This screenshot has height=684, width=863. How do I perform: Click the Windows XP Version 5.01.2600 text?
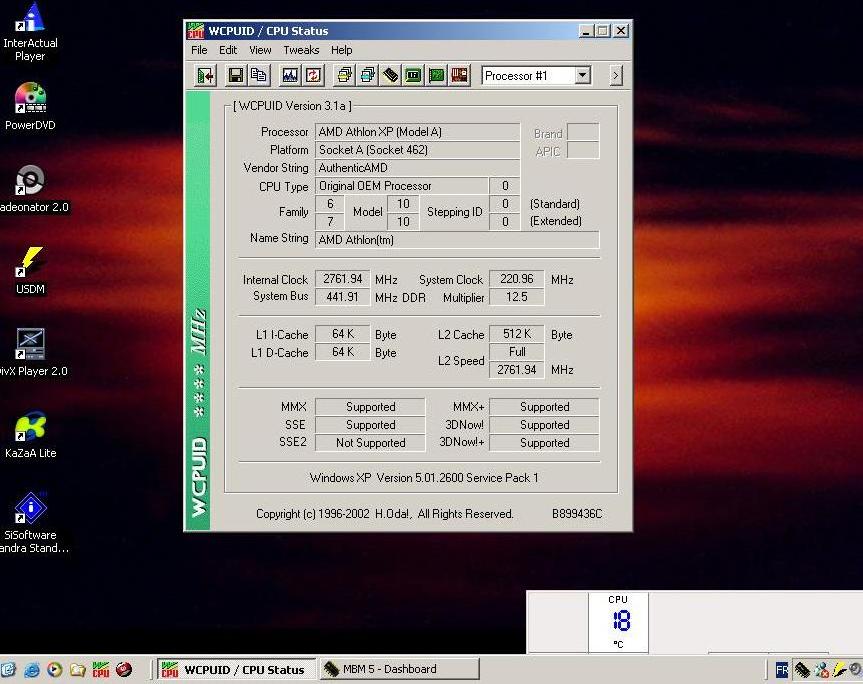coord(424,478)
